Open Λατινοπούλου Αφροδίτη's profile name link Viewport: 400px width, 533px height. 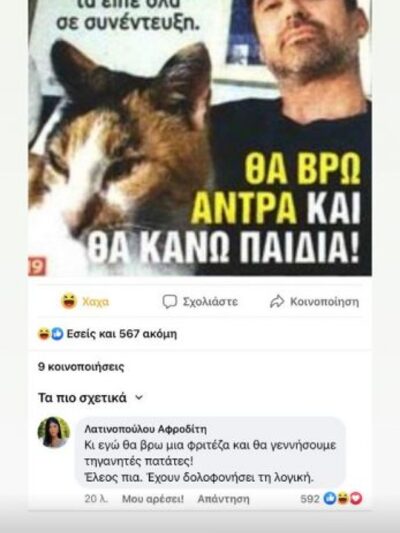point(145,429)
